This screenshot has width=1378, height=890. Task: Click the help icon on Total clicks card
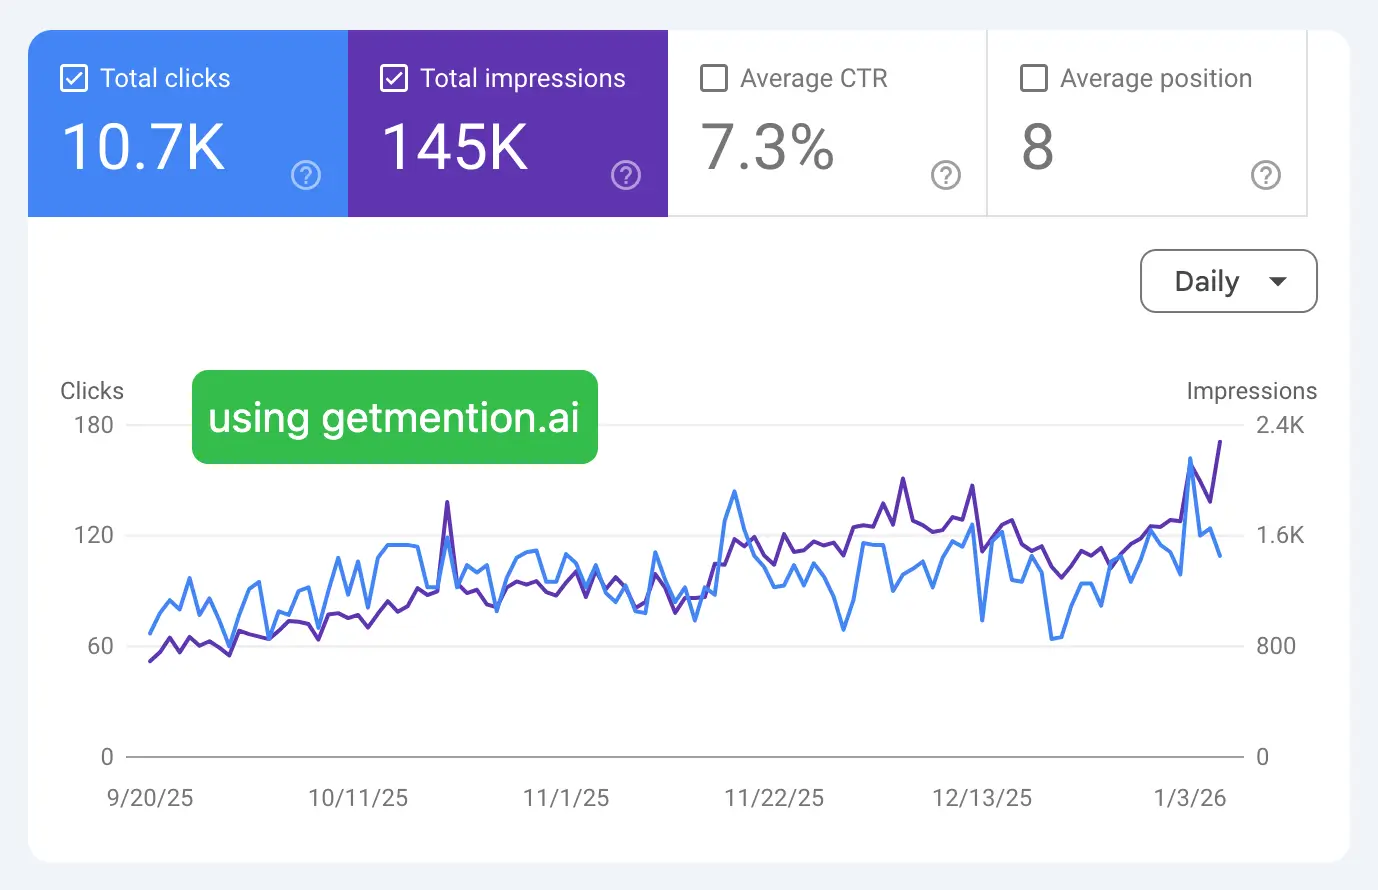[x=306, y=175]
